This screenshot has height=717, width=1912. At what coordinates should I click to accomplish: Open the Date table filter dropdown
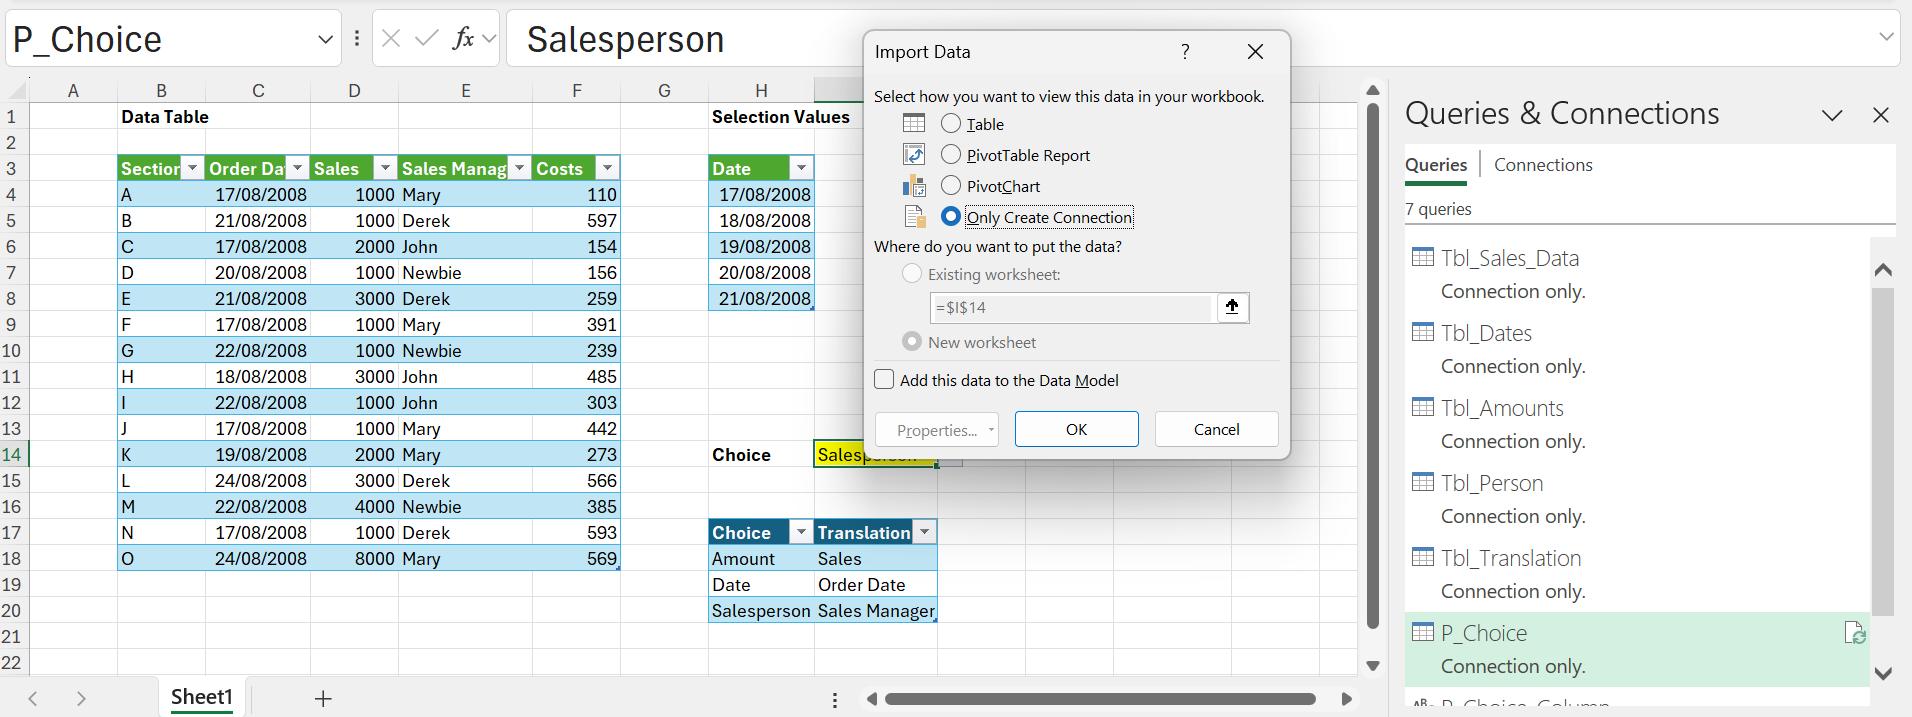pos(801,168)
